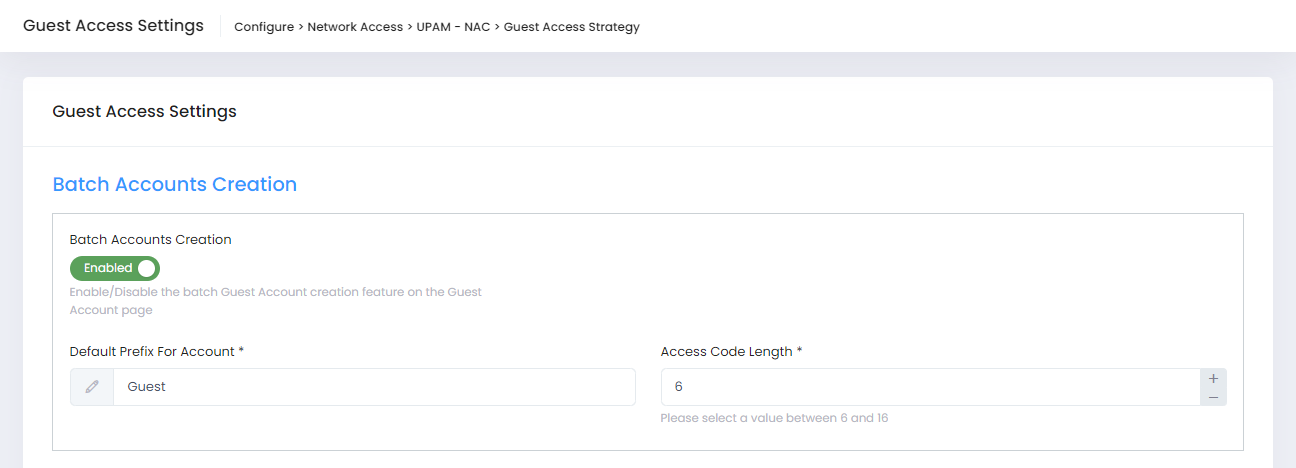Click the Default Prefix input containing Guest

coord(374,387)
